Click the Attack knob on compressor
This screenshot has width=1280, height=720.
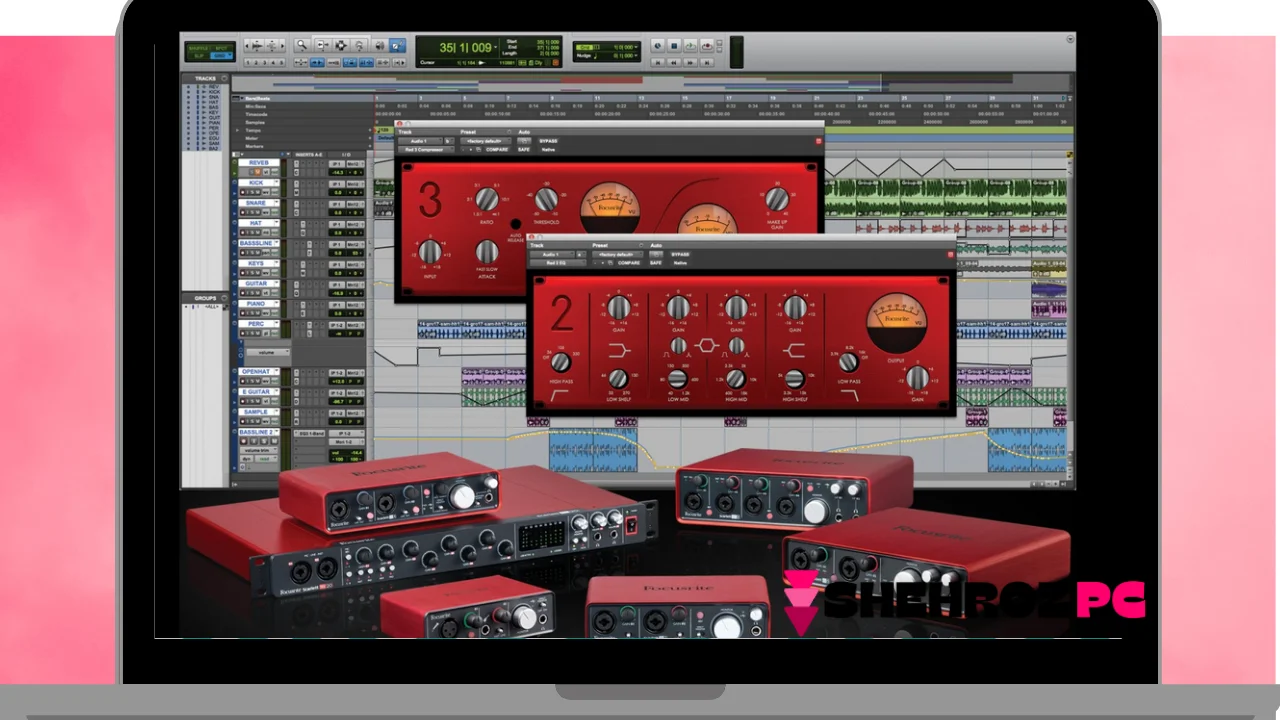(487, 251)
